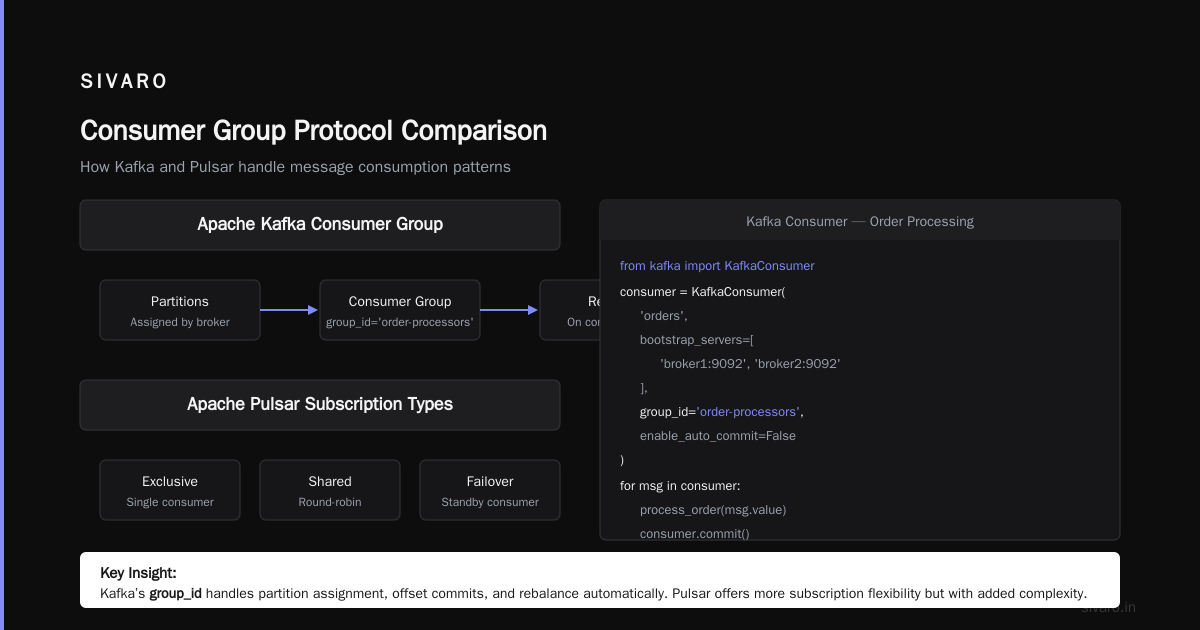Select the Failover standby consumer card
The width and height of the screenshot is (1200, 630).
[490, 490]
